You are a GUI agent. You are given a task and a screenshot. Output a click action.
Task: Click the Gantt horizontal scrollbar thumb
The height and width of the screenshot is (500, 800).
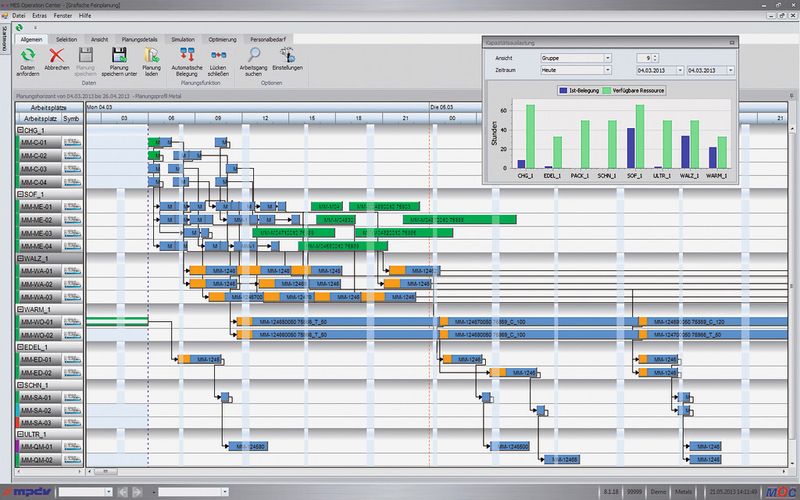click(106, 471)
